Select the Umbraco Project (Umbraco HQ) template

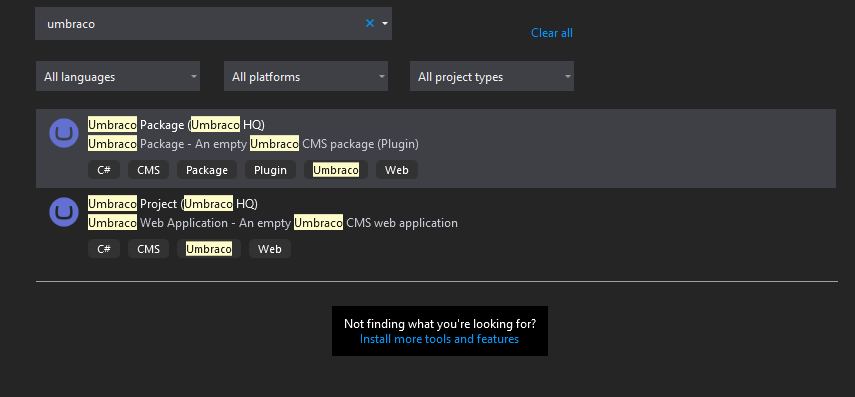436,227
